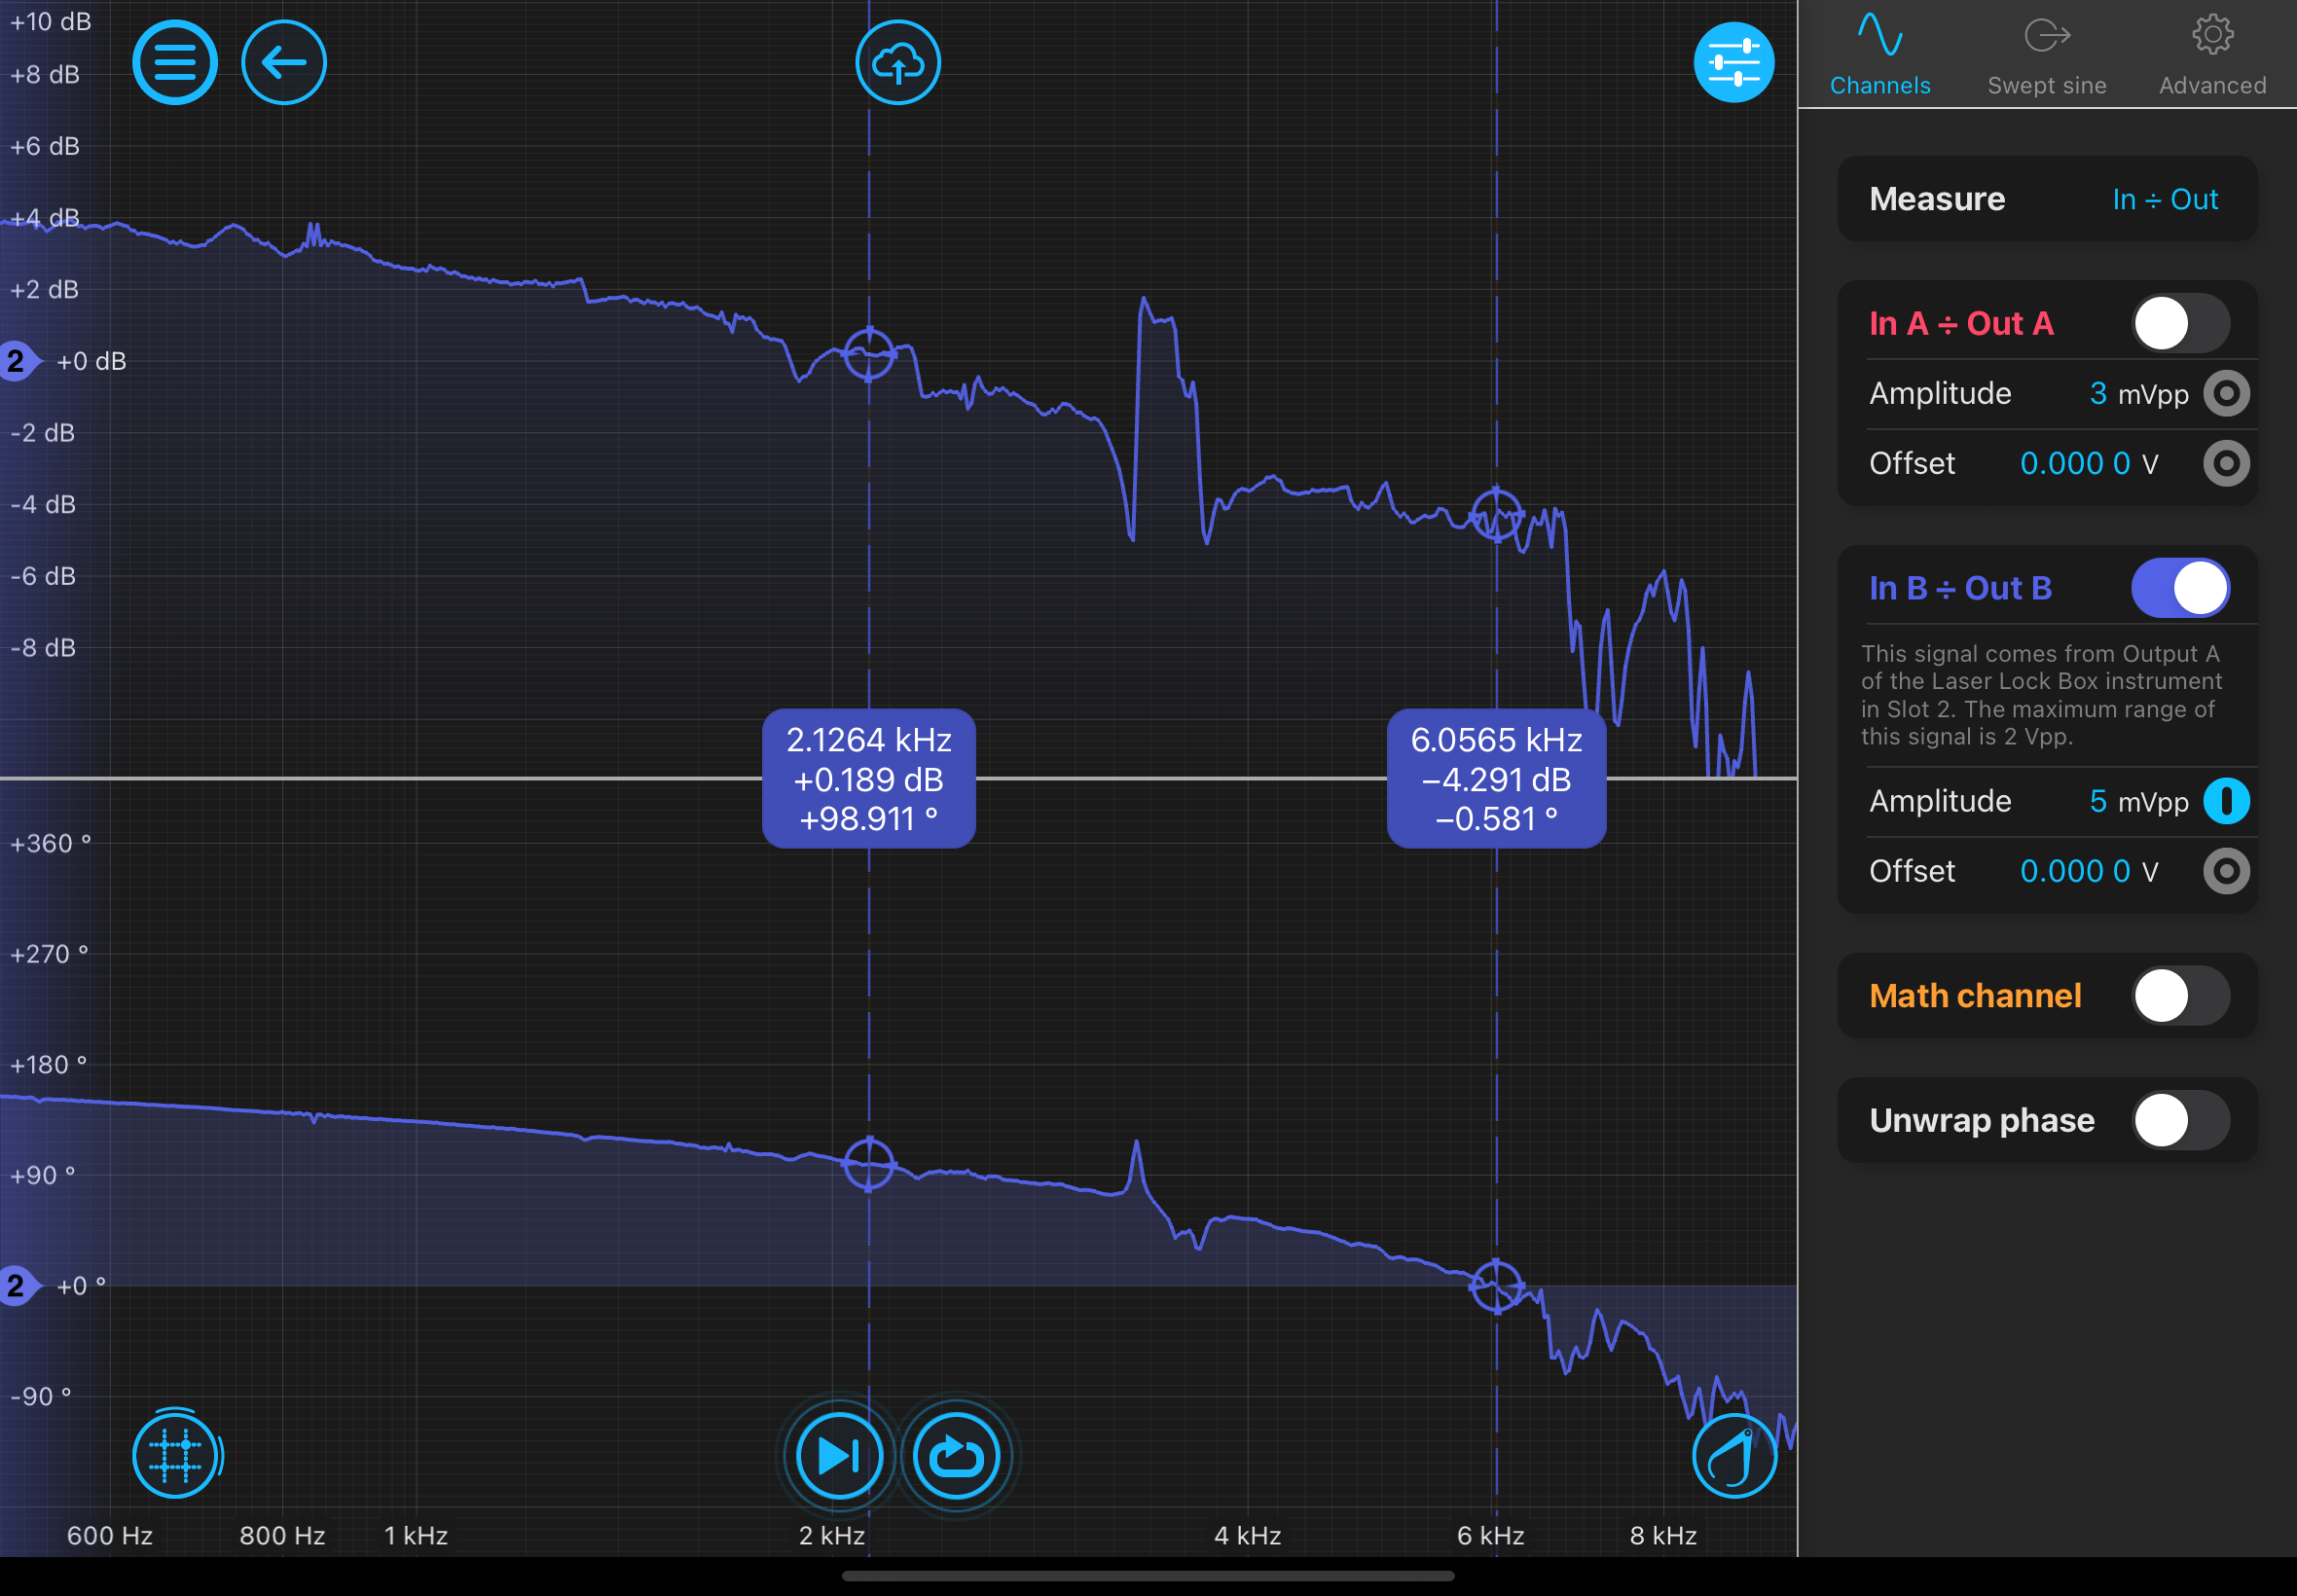This screenshot has width=2297, height=1596.
Task: Tap the 6.0565 kHz cursor readout
Action: point(1496,779)
